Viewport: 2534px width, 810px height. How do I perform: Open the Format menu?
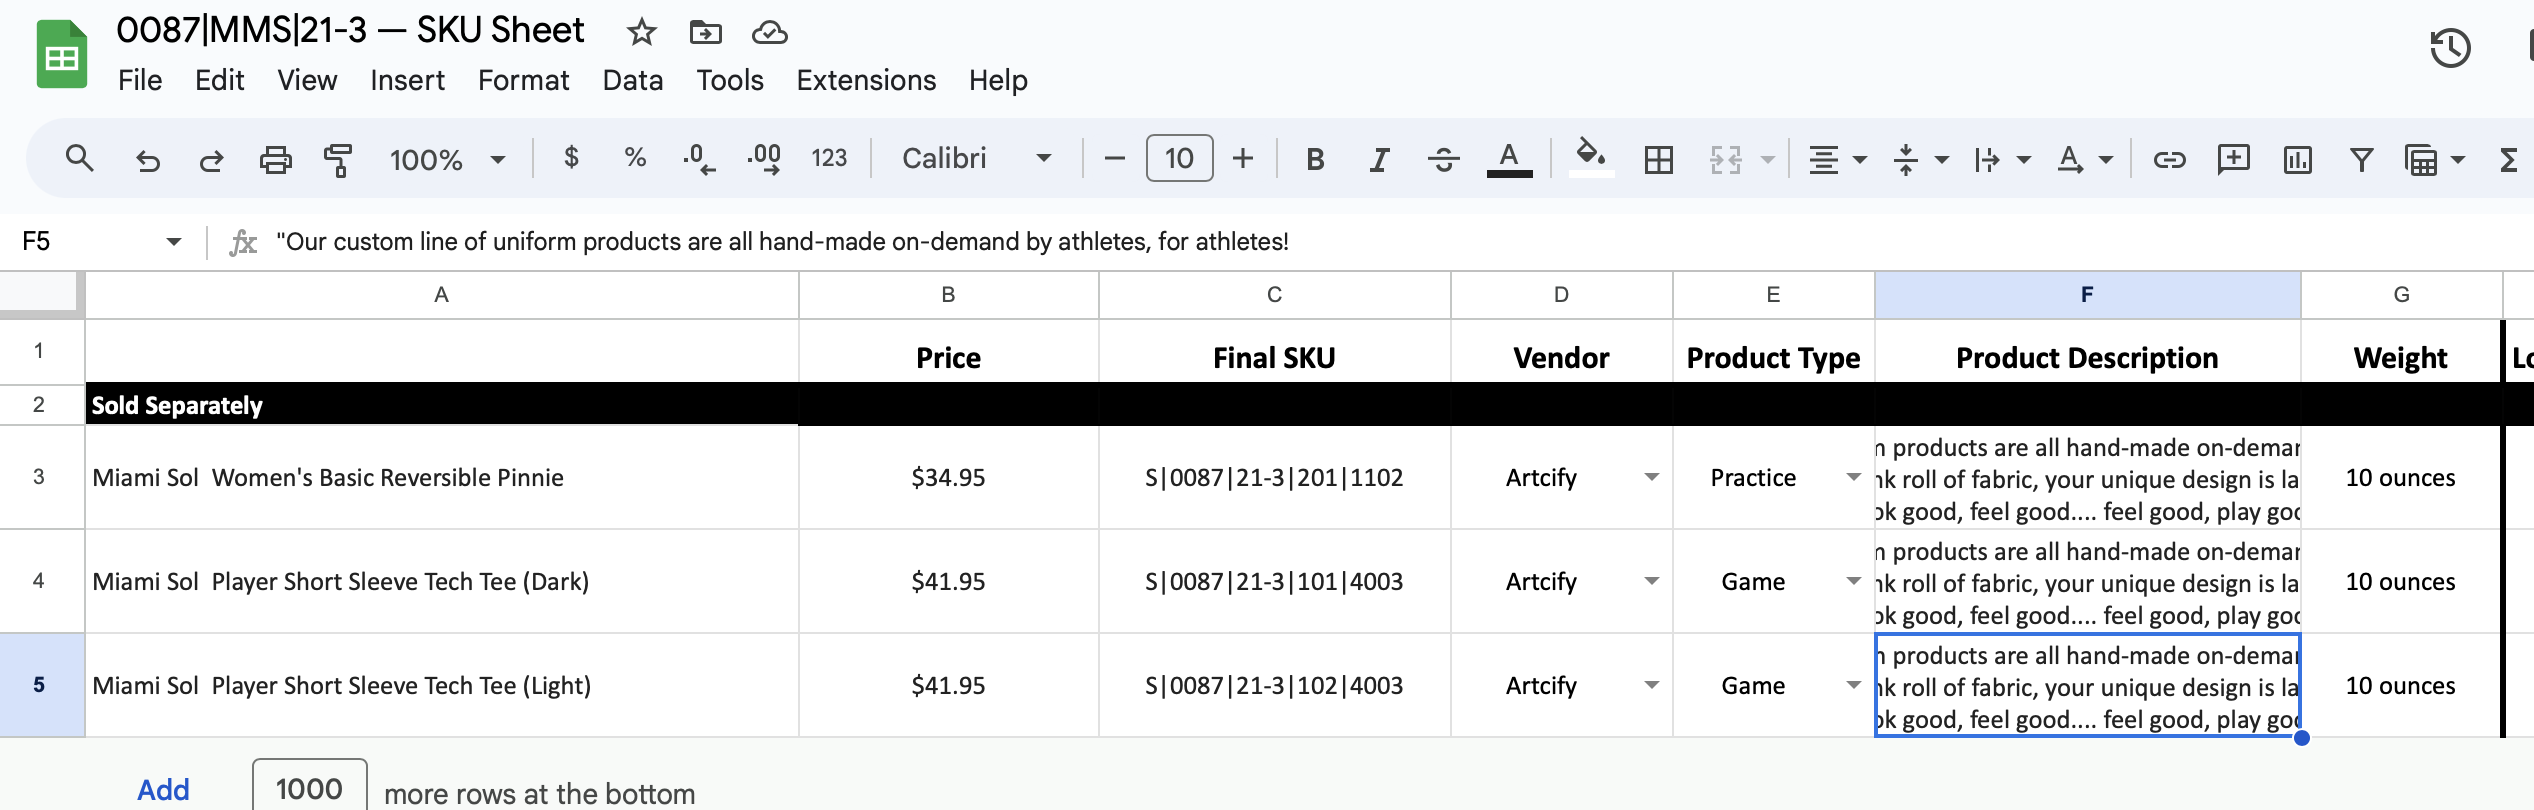pyautogui.click(x=523, y=80)
